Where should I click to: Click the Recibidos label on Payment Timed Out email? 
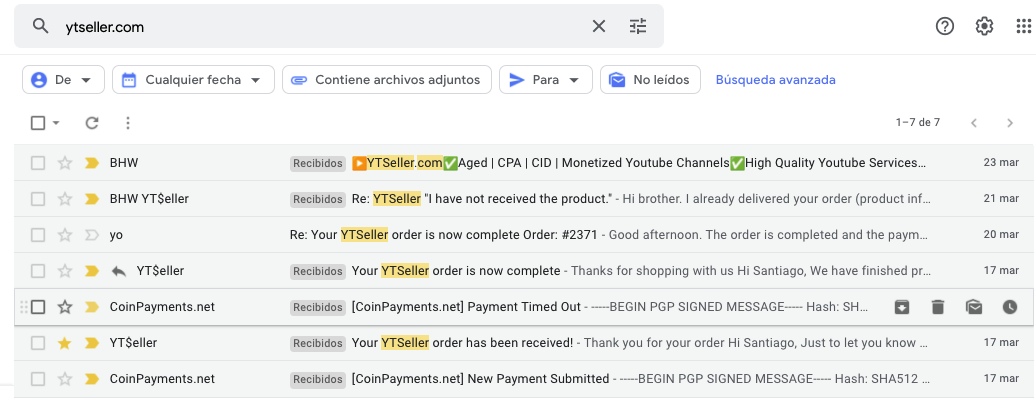click(x=318, y=307)
